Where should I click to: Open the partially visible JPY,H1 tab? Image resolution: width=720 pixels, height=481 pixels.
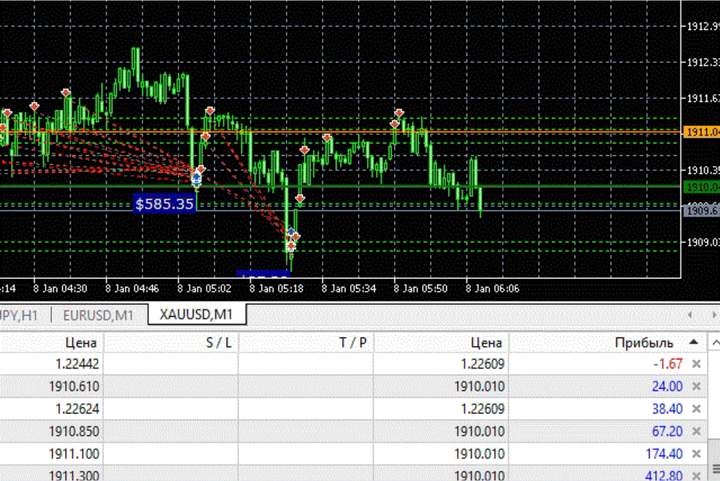pyautogui.click(x=20, y=314)
